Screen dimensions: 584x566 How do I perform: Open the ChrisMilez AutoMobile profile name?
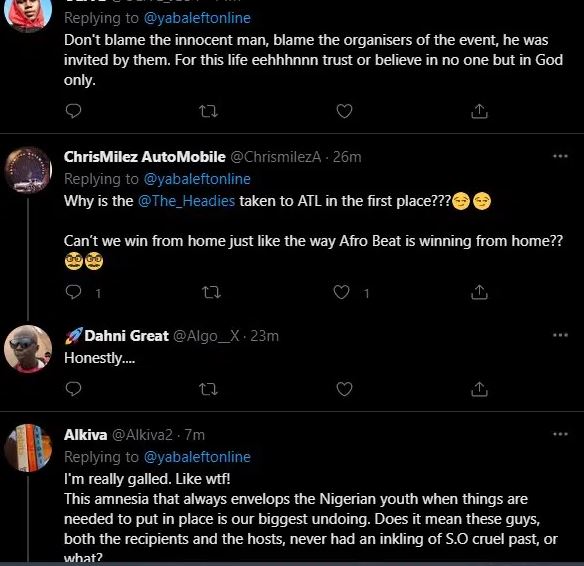coord(145,157)
